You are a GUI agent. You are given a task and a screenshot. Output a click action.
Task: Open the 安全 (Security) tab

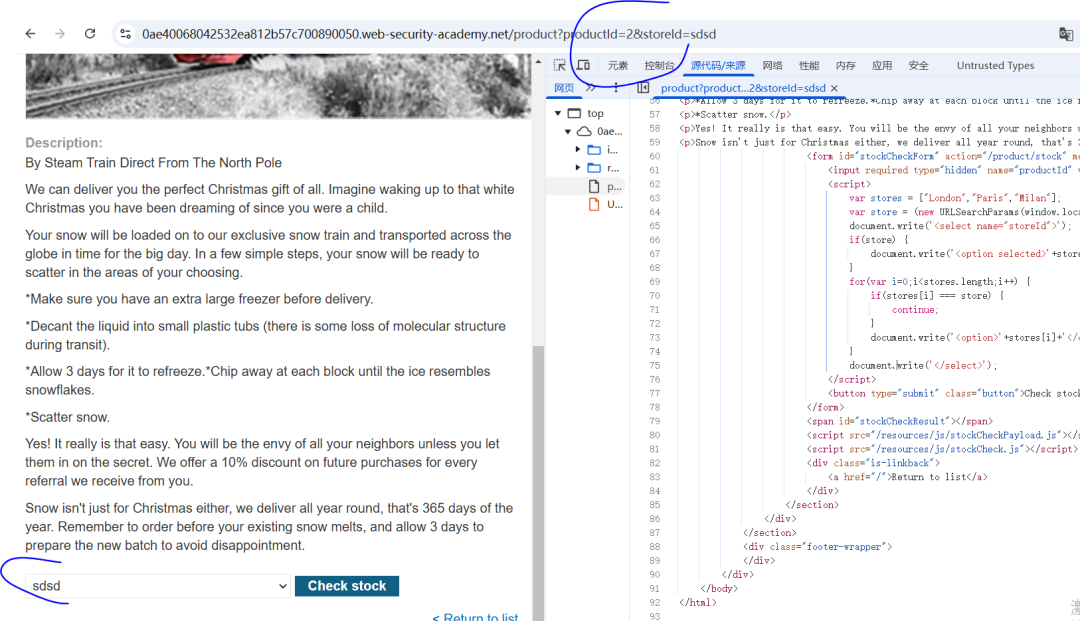(x=918, y=65)
